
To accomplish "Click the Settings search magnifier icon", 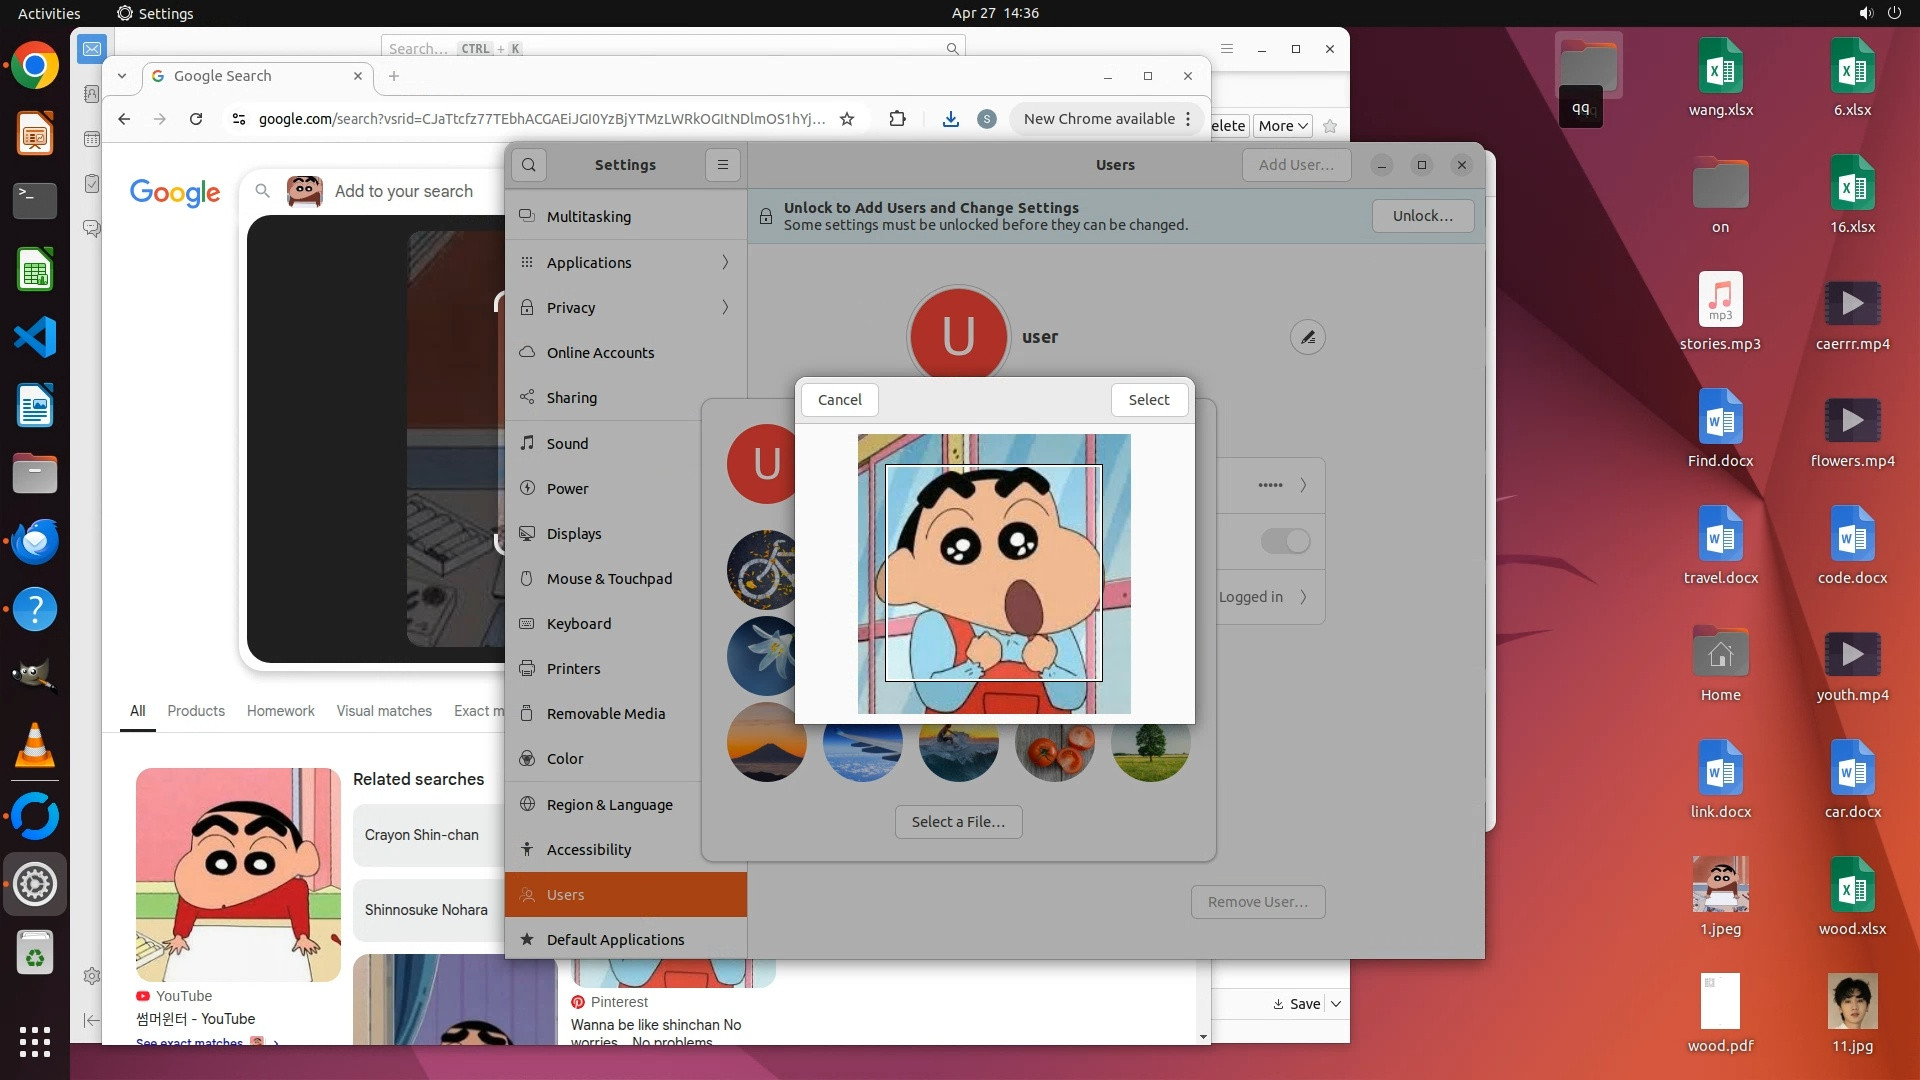I will [x=528, y=165].
